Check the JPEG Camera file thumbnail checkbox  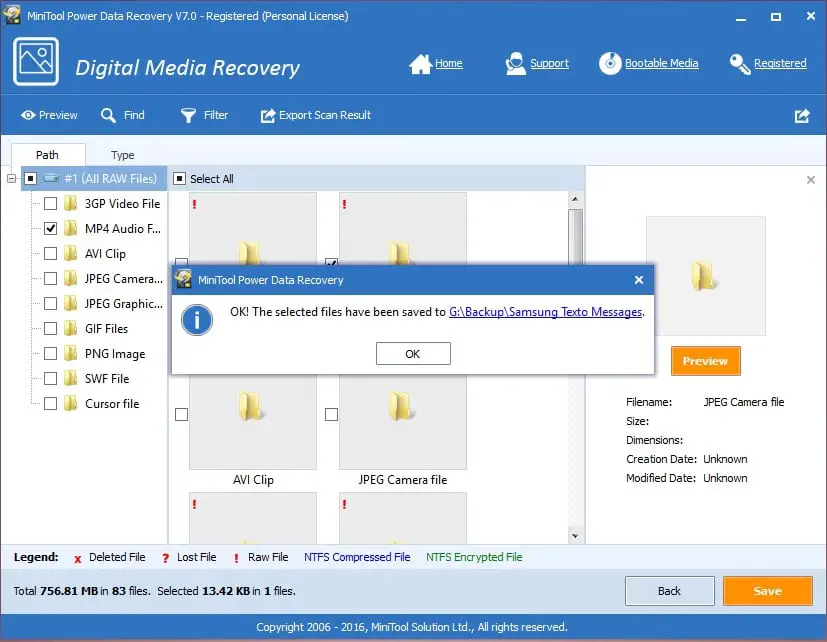click(331, 415)
